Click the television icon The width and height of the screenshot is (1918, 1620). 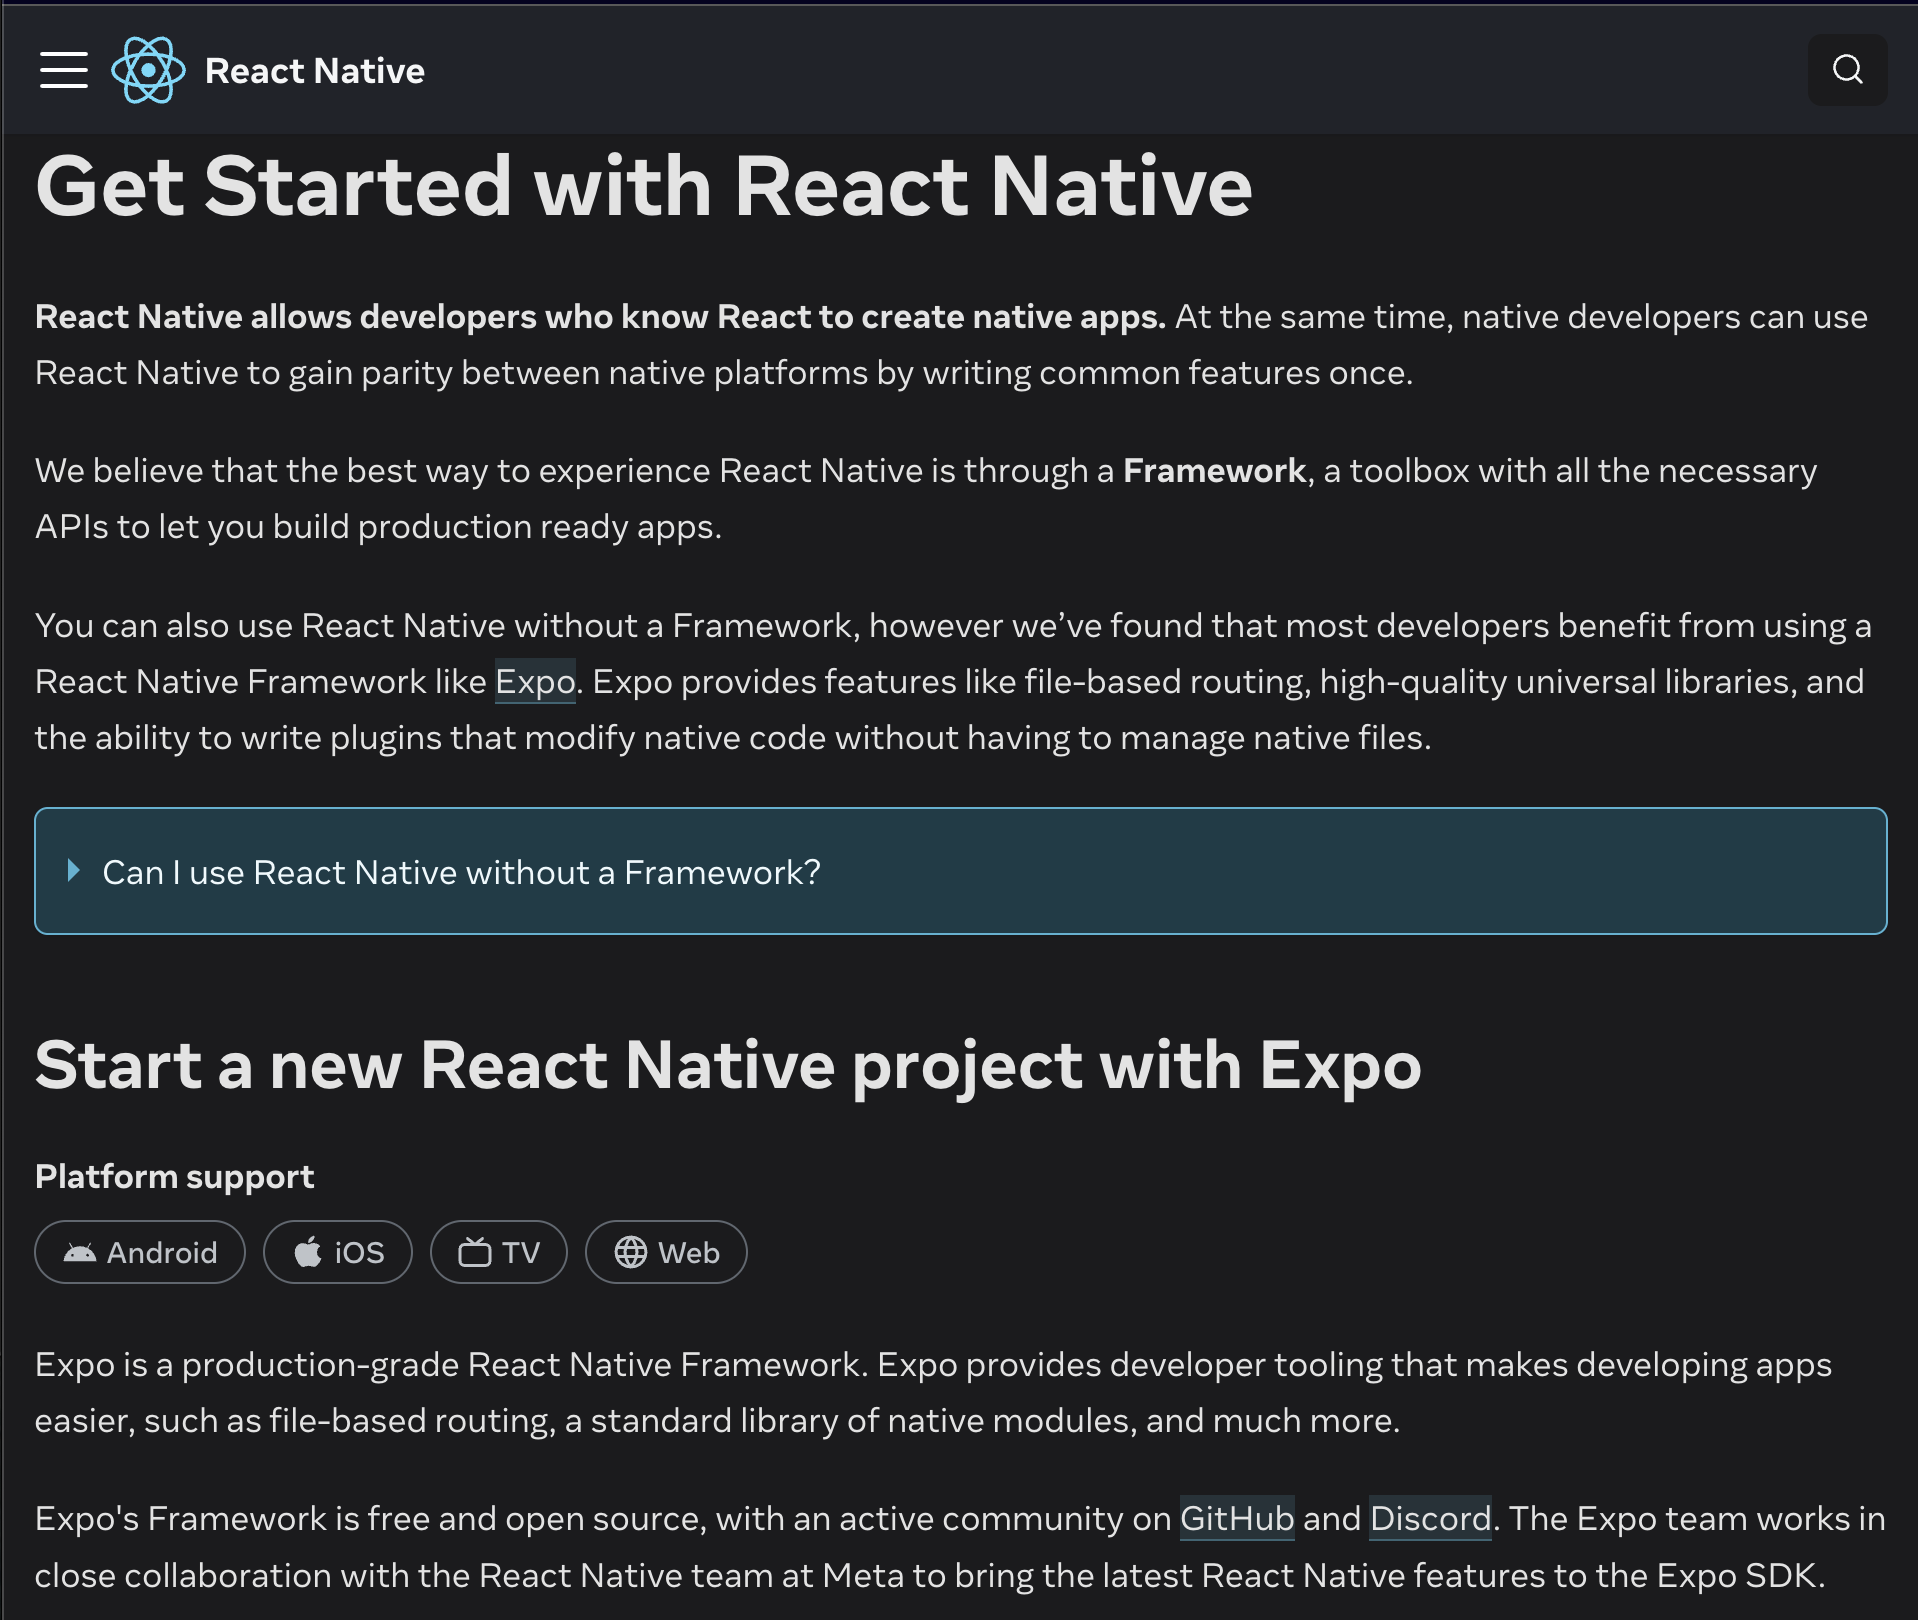tap(475, 1252)
